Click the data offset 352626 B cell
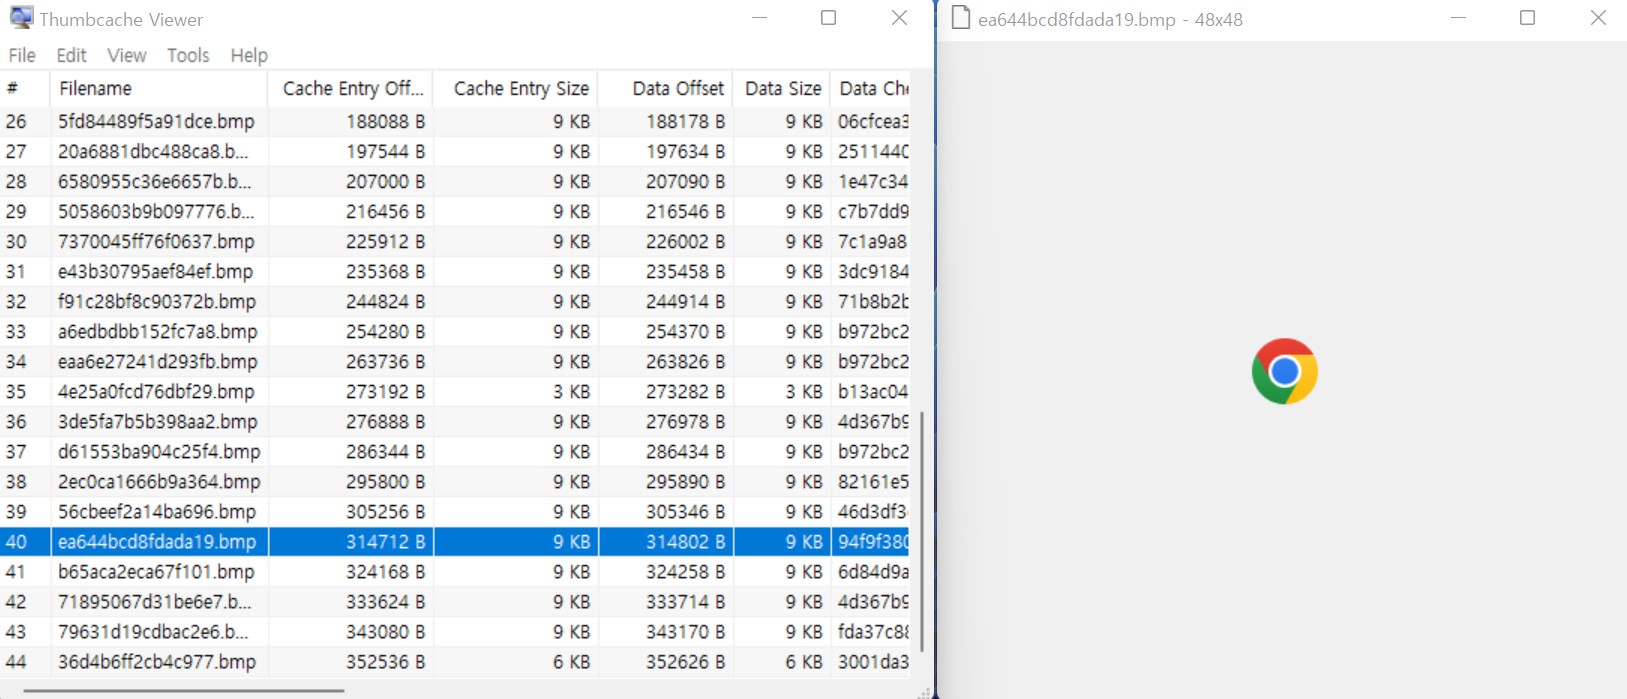Viewport: 1627px width, 699px height. click(x=685, y=661)
